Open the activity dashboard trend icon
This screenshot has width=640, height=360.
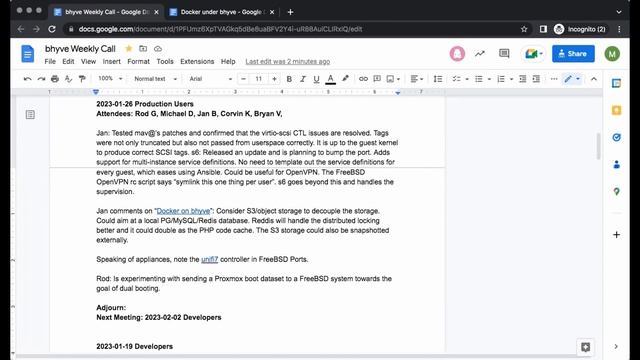click(x=480, y=53)
